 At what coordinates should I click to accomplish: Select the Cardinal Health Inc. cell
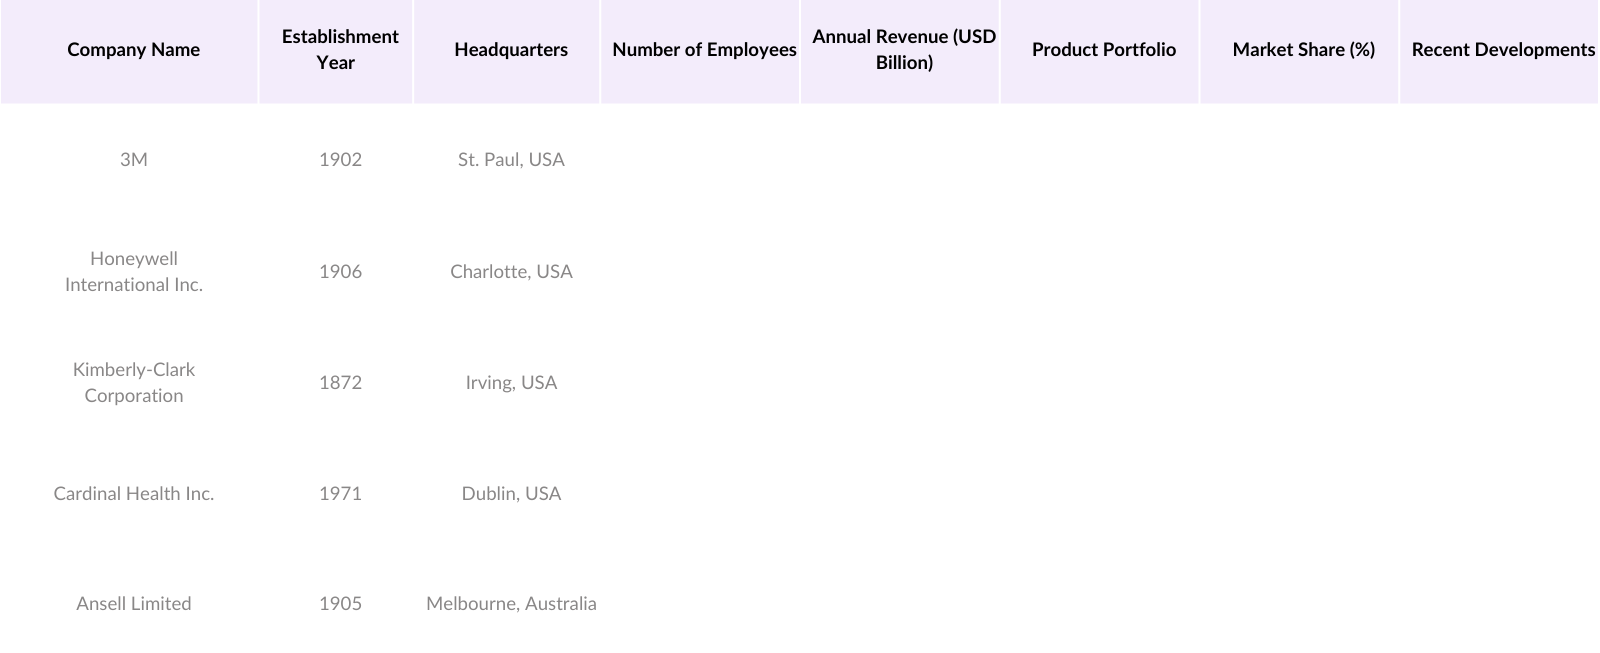coord(133,494)
